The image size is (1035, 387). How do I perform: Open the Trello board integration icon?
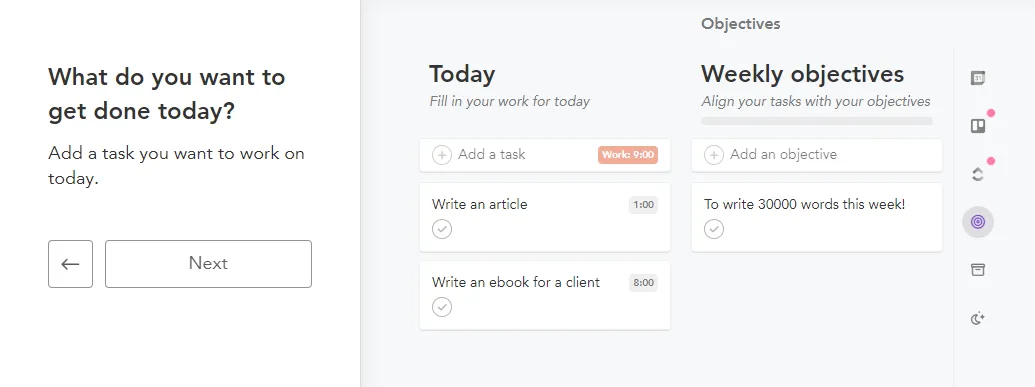pyautogui.click(x=978, y=125)
